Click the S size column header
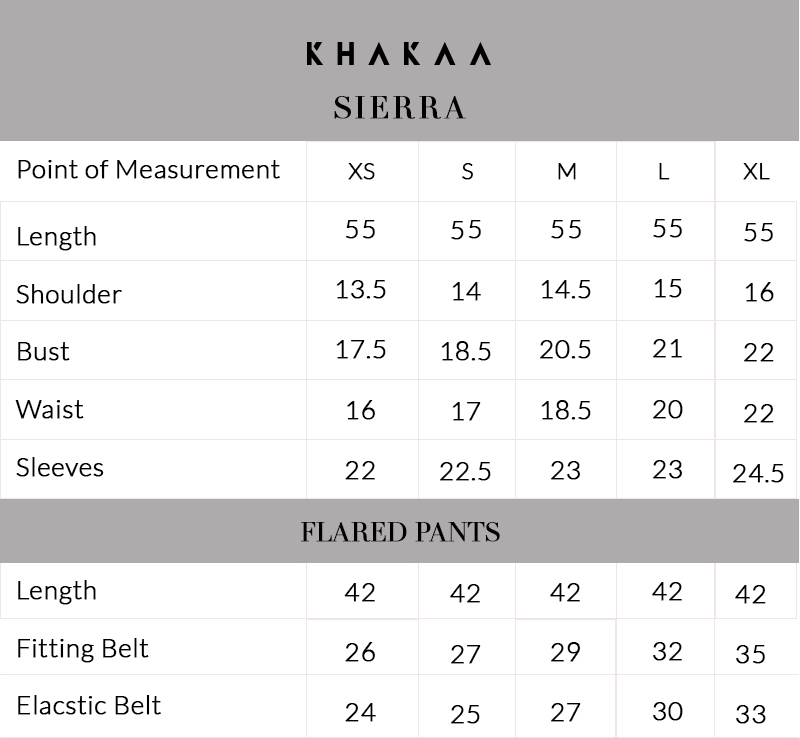The height and width of the screenshot is (738, 800). (467, 172)
